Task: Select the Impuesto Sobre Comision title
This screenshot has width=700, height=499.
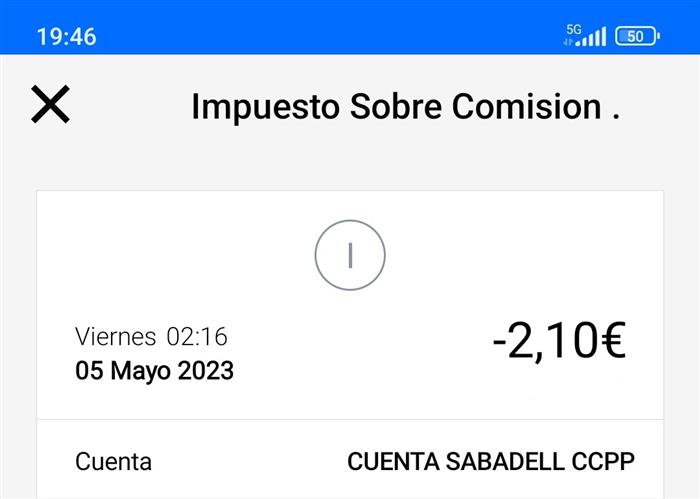Action: 405,106
